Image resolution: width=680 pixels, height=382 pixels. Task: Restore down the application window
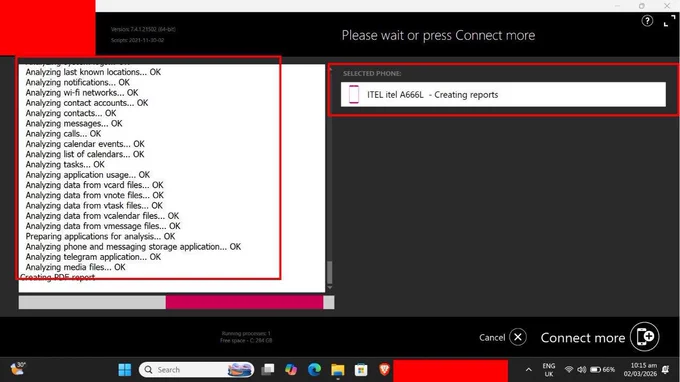pyautogui.click(x=642, y=6)
